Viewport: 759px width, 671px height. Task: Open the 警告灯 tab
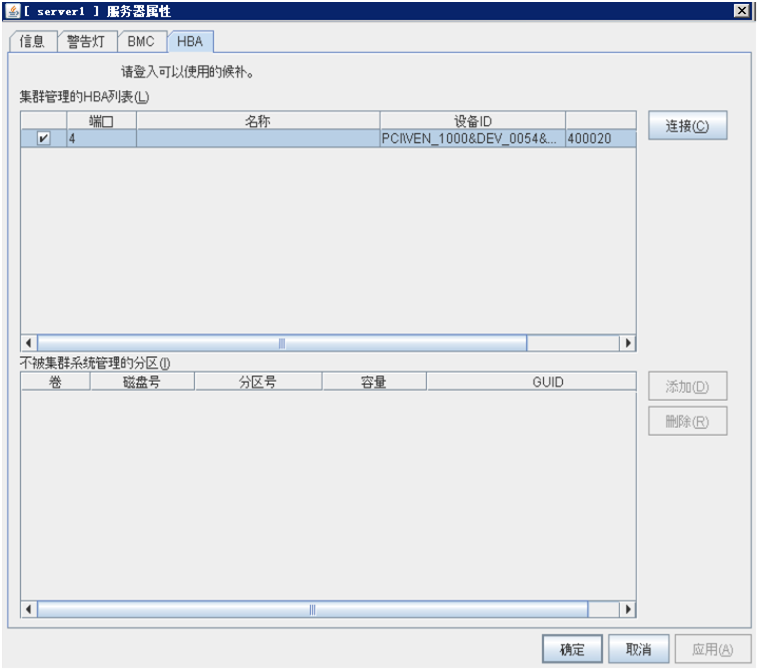tap(86, 42)
